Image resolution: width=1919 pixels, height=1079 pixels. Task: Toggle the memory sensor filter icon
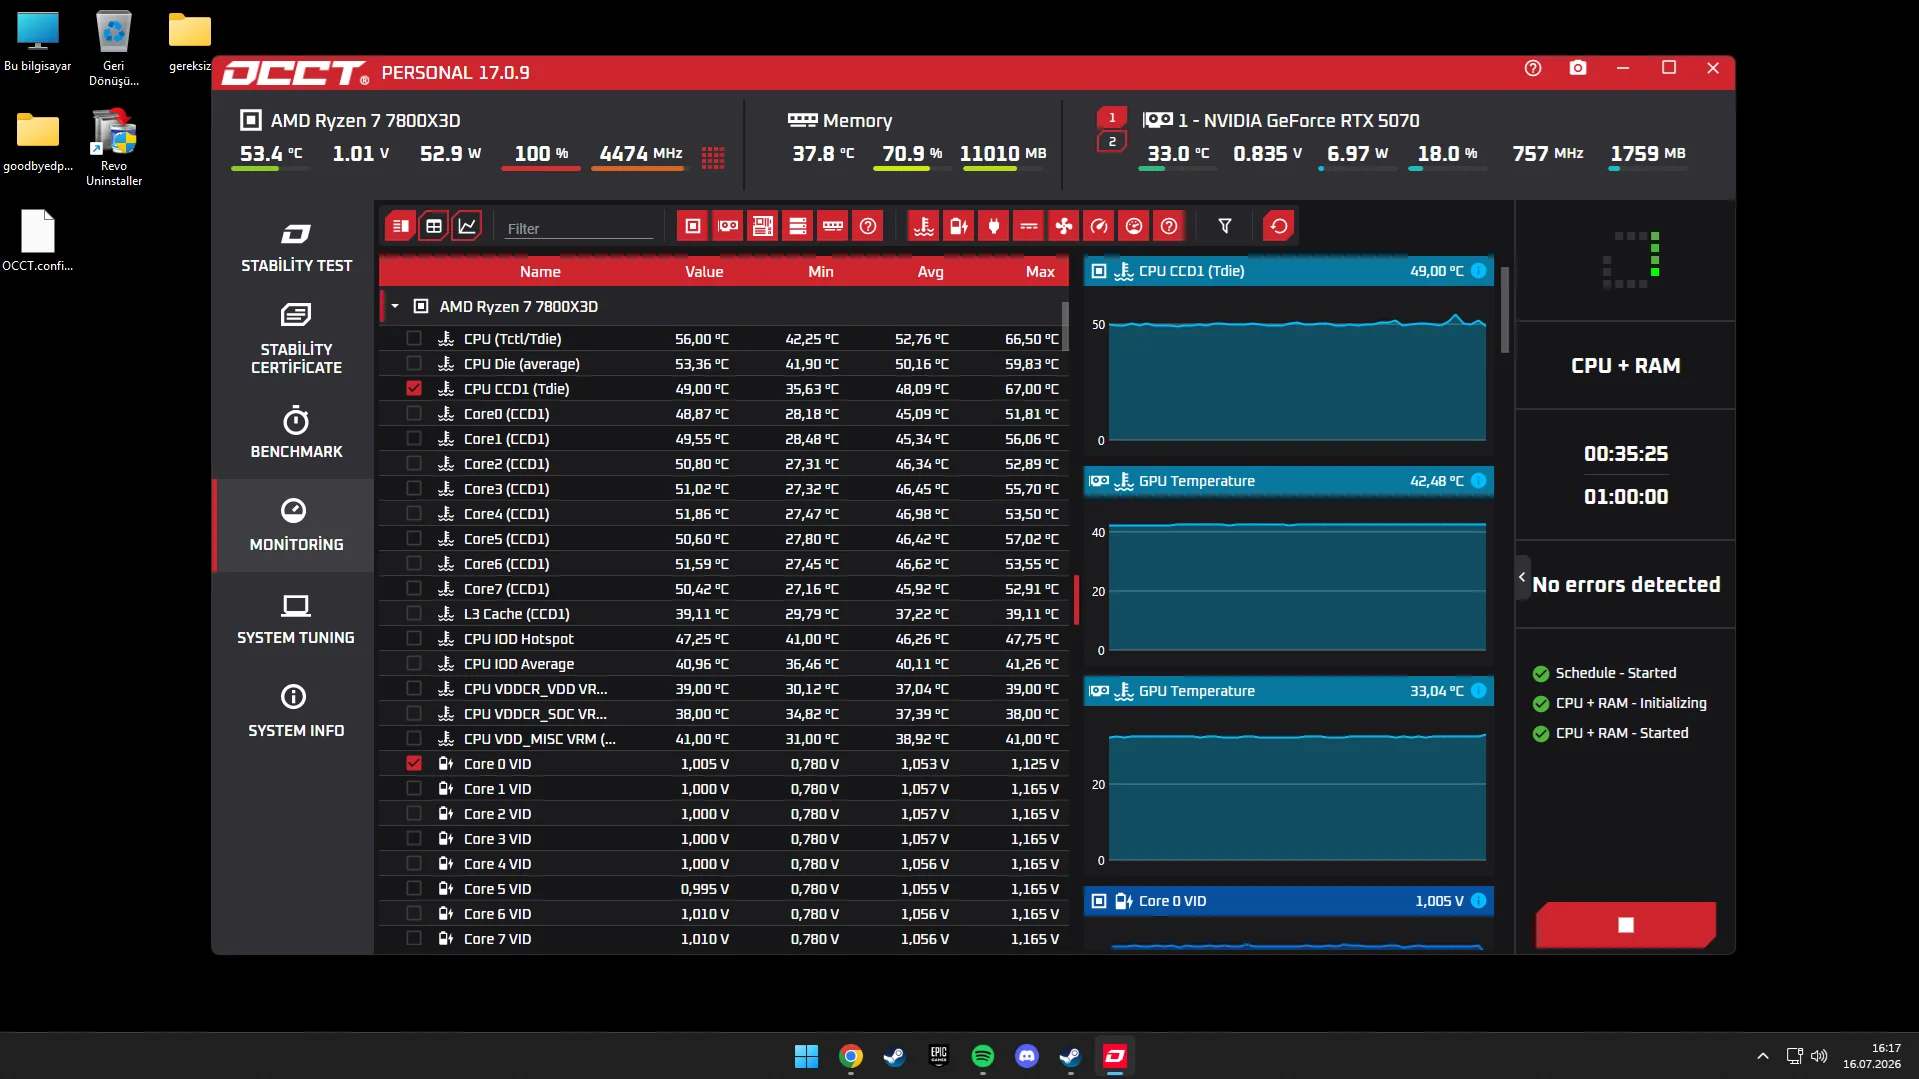833,226
